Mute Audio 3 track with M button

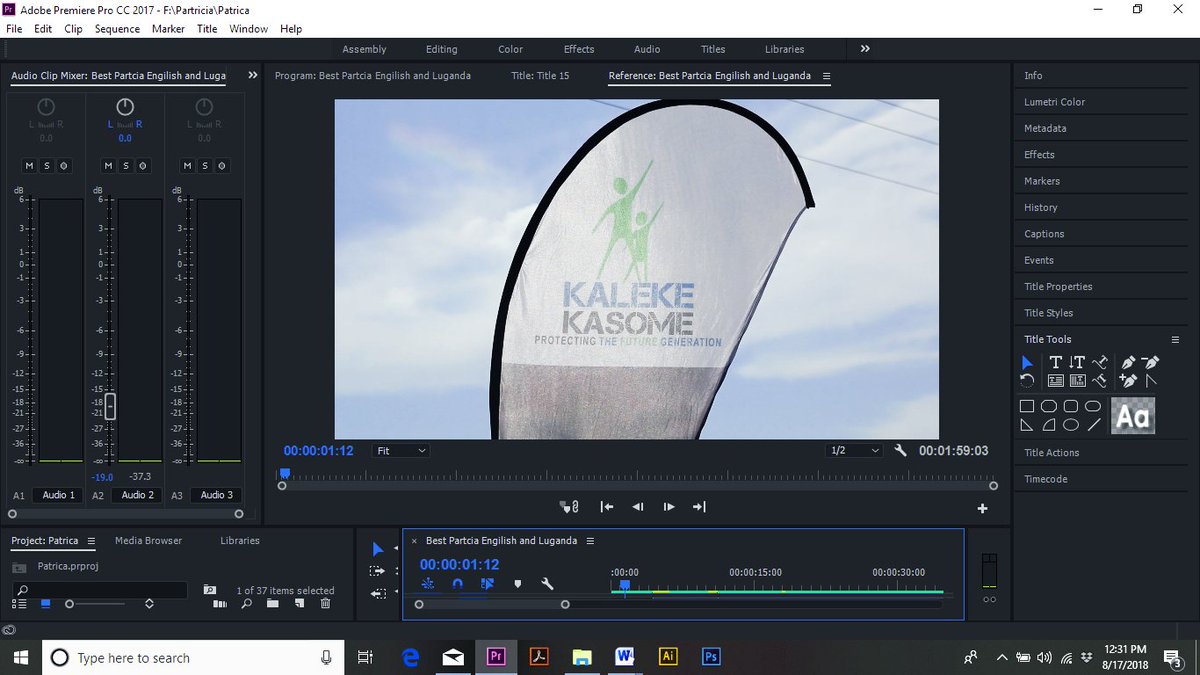coord(187,165)
